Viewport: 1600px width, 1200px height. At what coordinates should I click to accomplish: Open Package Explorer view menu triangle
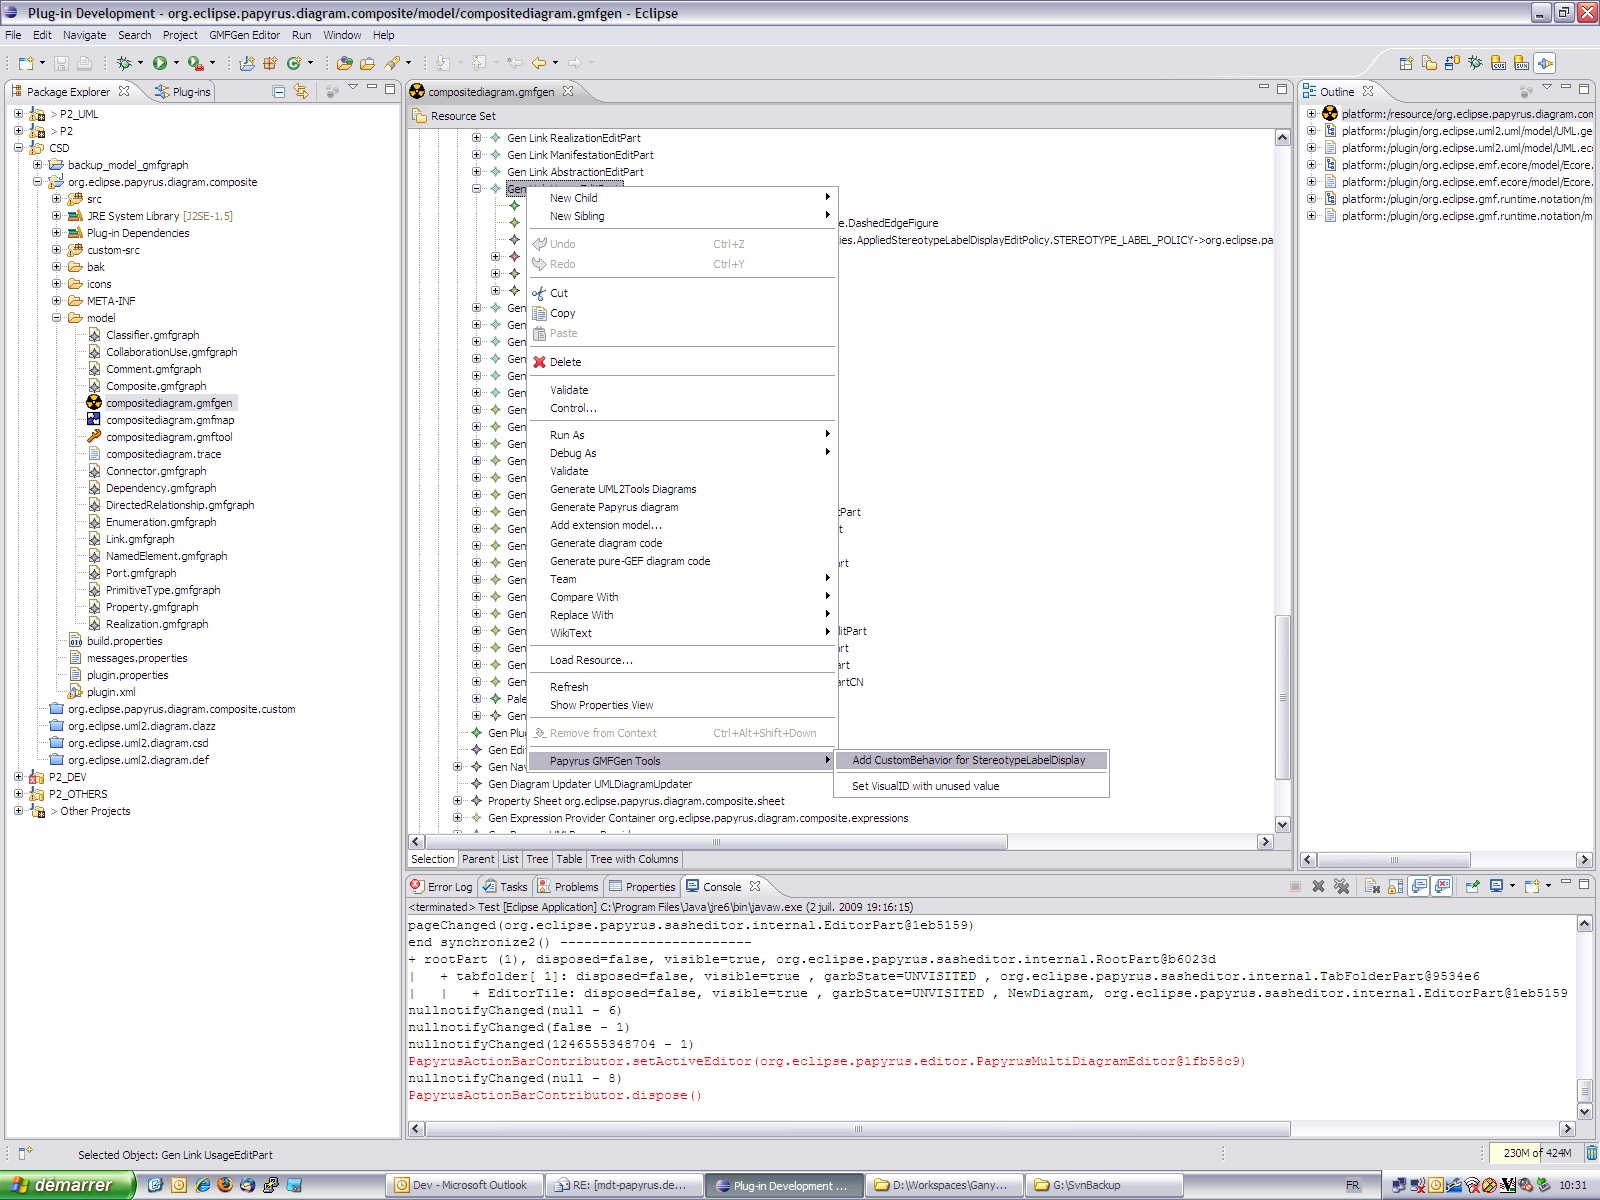(x=353, y=88)
